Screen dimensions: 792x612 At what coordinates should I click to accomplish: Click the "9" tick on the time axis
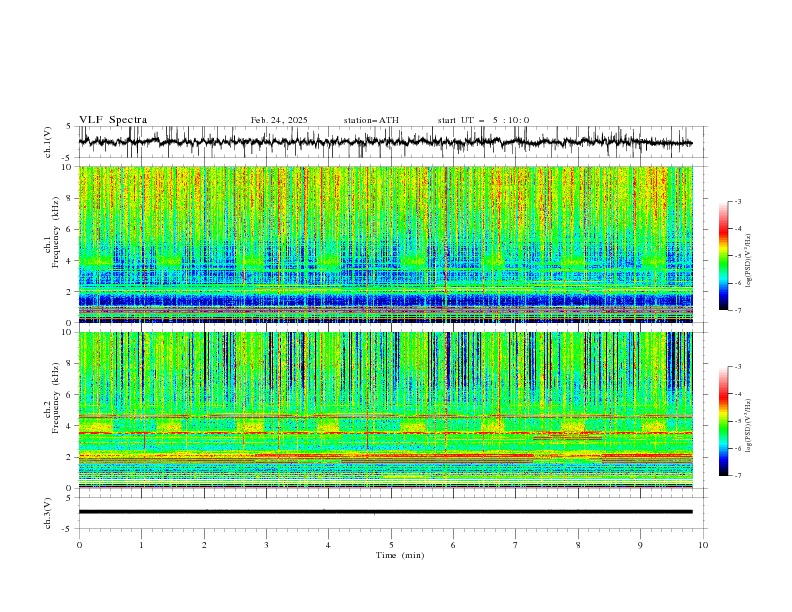coord(640,545)
